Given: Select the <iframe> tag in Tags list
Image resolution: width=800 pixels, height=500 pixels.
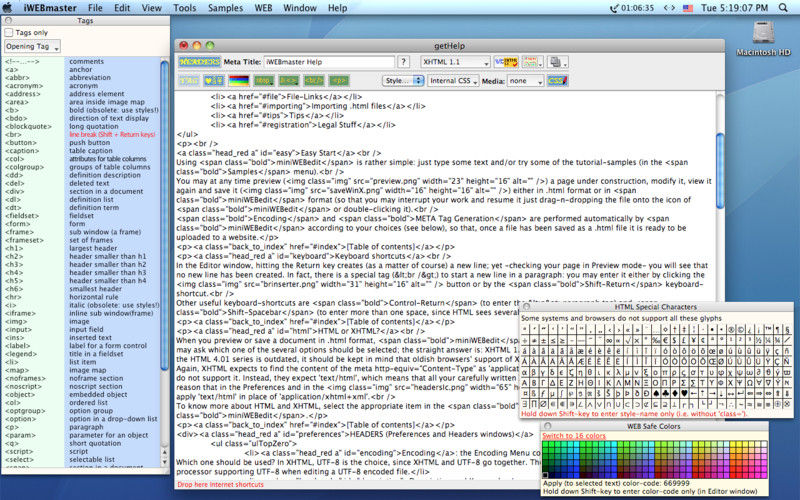Looking at the screenshot, I should click(20, 313).
